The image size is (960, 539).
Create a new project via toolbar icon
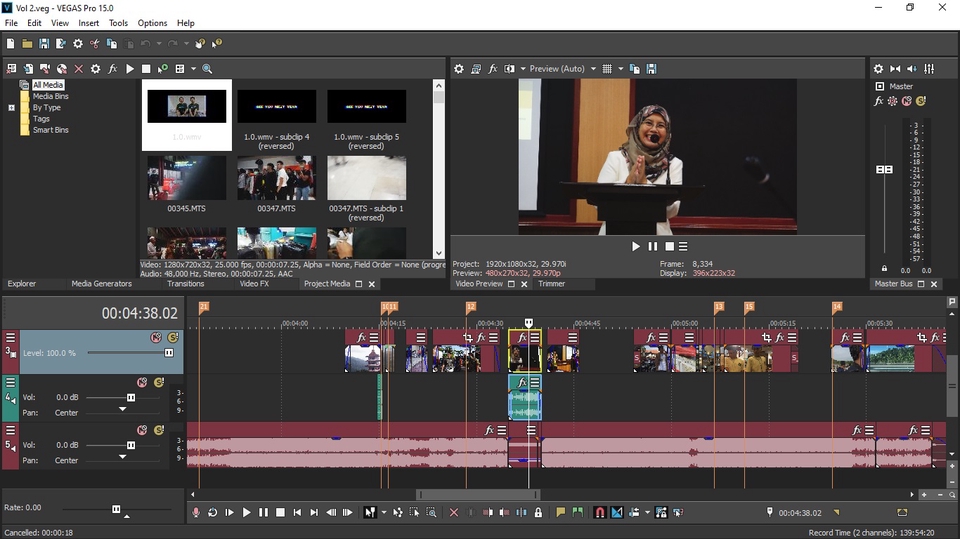(10, 43)
